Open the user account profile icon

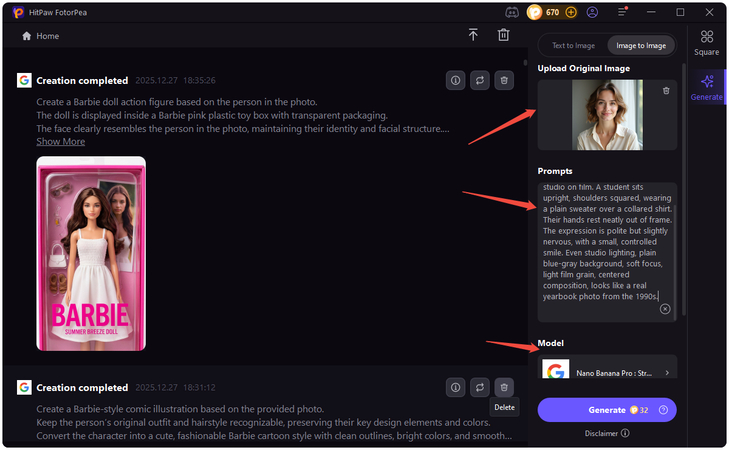(x=592, y=13)
